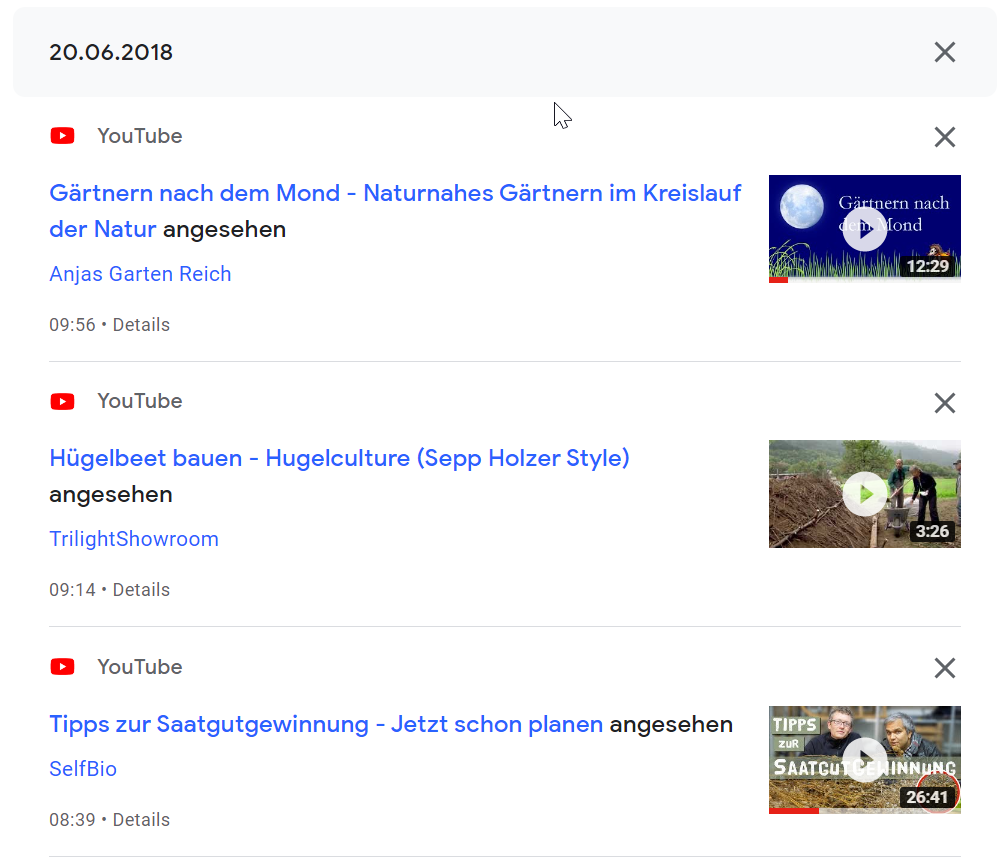Remove the Tipps zur Saatgutgewinnung entry
Viewport: 1006px width, 863px height.
[x=944, y=668]
